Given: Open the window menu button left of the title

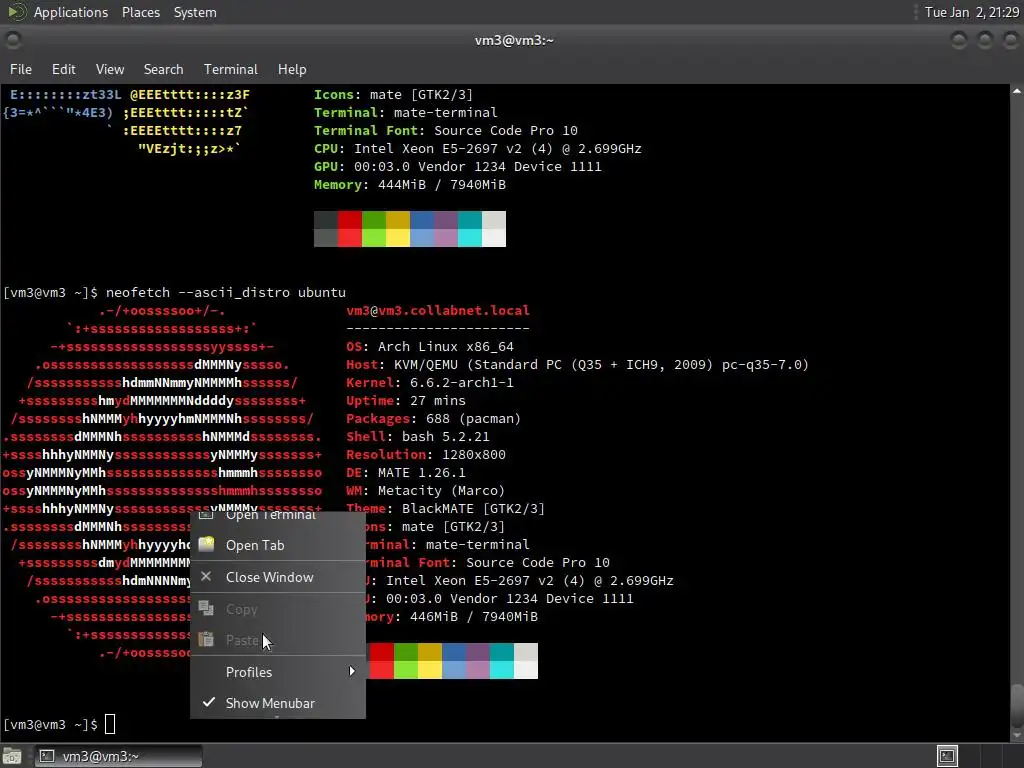Looking at the screenshot, I should click(x=12, y=40).
